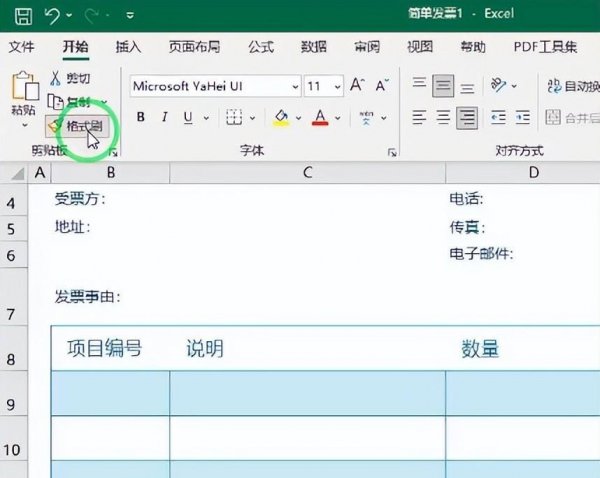Click the 复制 button
Viewport: 600px width, 478px height.
point(69,102)
